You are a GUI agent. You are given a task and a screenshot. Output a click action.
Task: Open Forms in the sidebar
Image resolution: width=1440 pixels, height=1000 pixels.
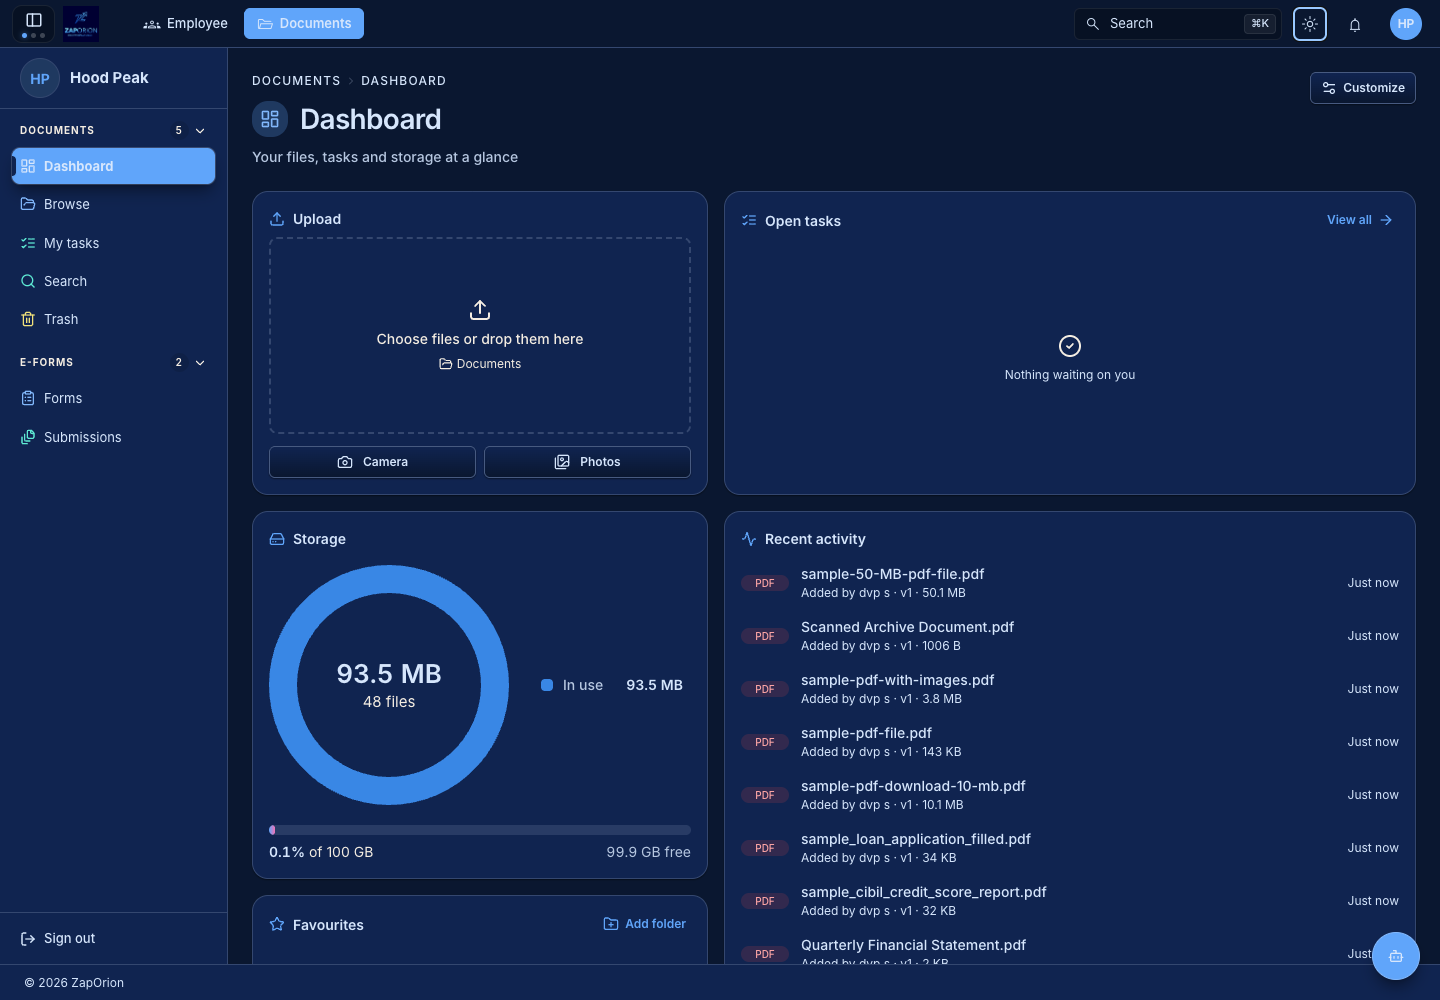point(113,398)
